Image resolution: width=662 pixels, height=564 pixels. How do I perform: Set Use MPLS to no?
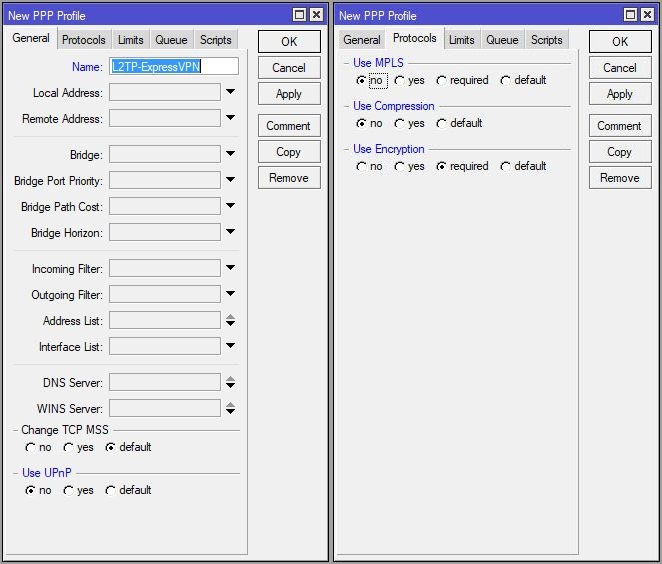371,80
